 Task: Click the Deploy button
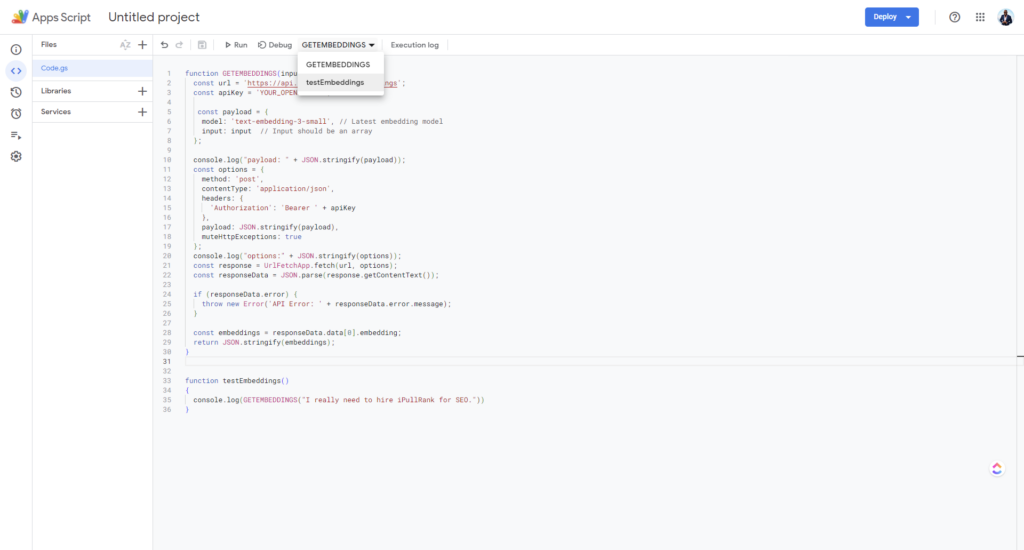point(885,17)
